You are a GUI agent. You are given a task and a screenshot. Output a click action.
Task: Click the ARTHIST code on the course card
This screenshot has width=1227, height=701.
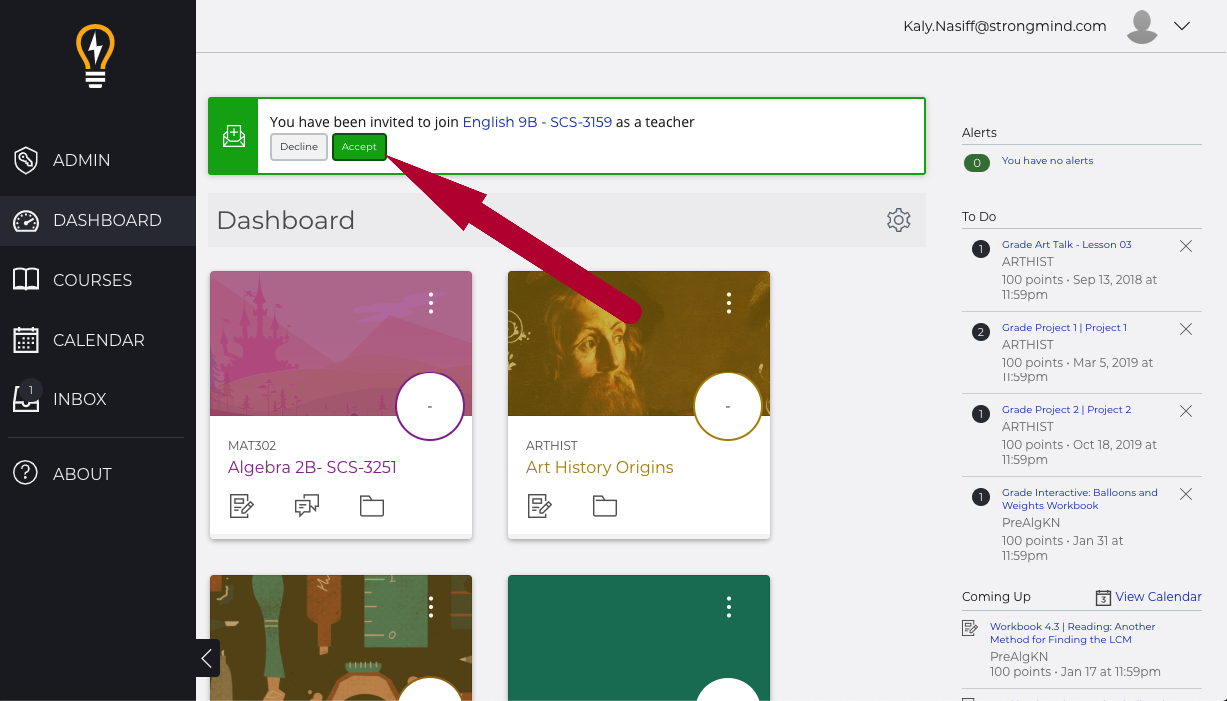pos(552,446)
